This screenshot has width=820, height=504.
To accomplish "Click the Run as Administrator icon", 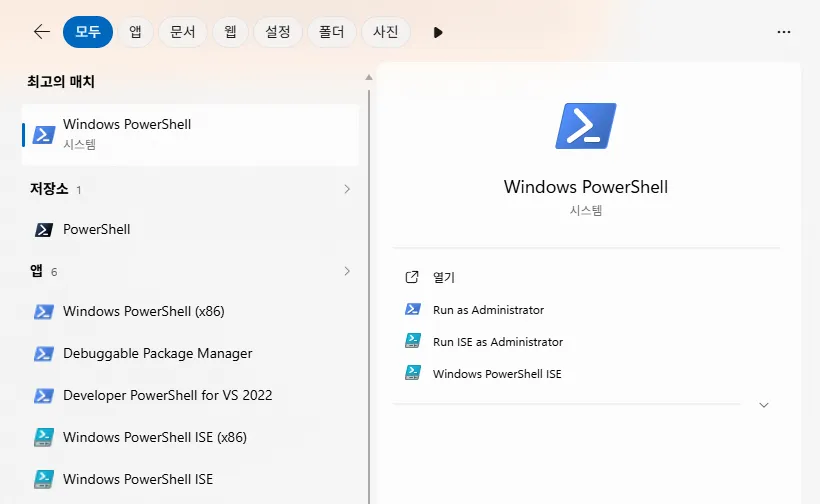I will tap(413, 309).
